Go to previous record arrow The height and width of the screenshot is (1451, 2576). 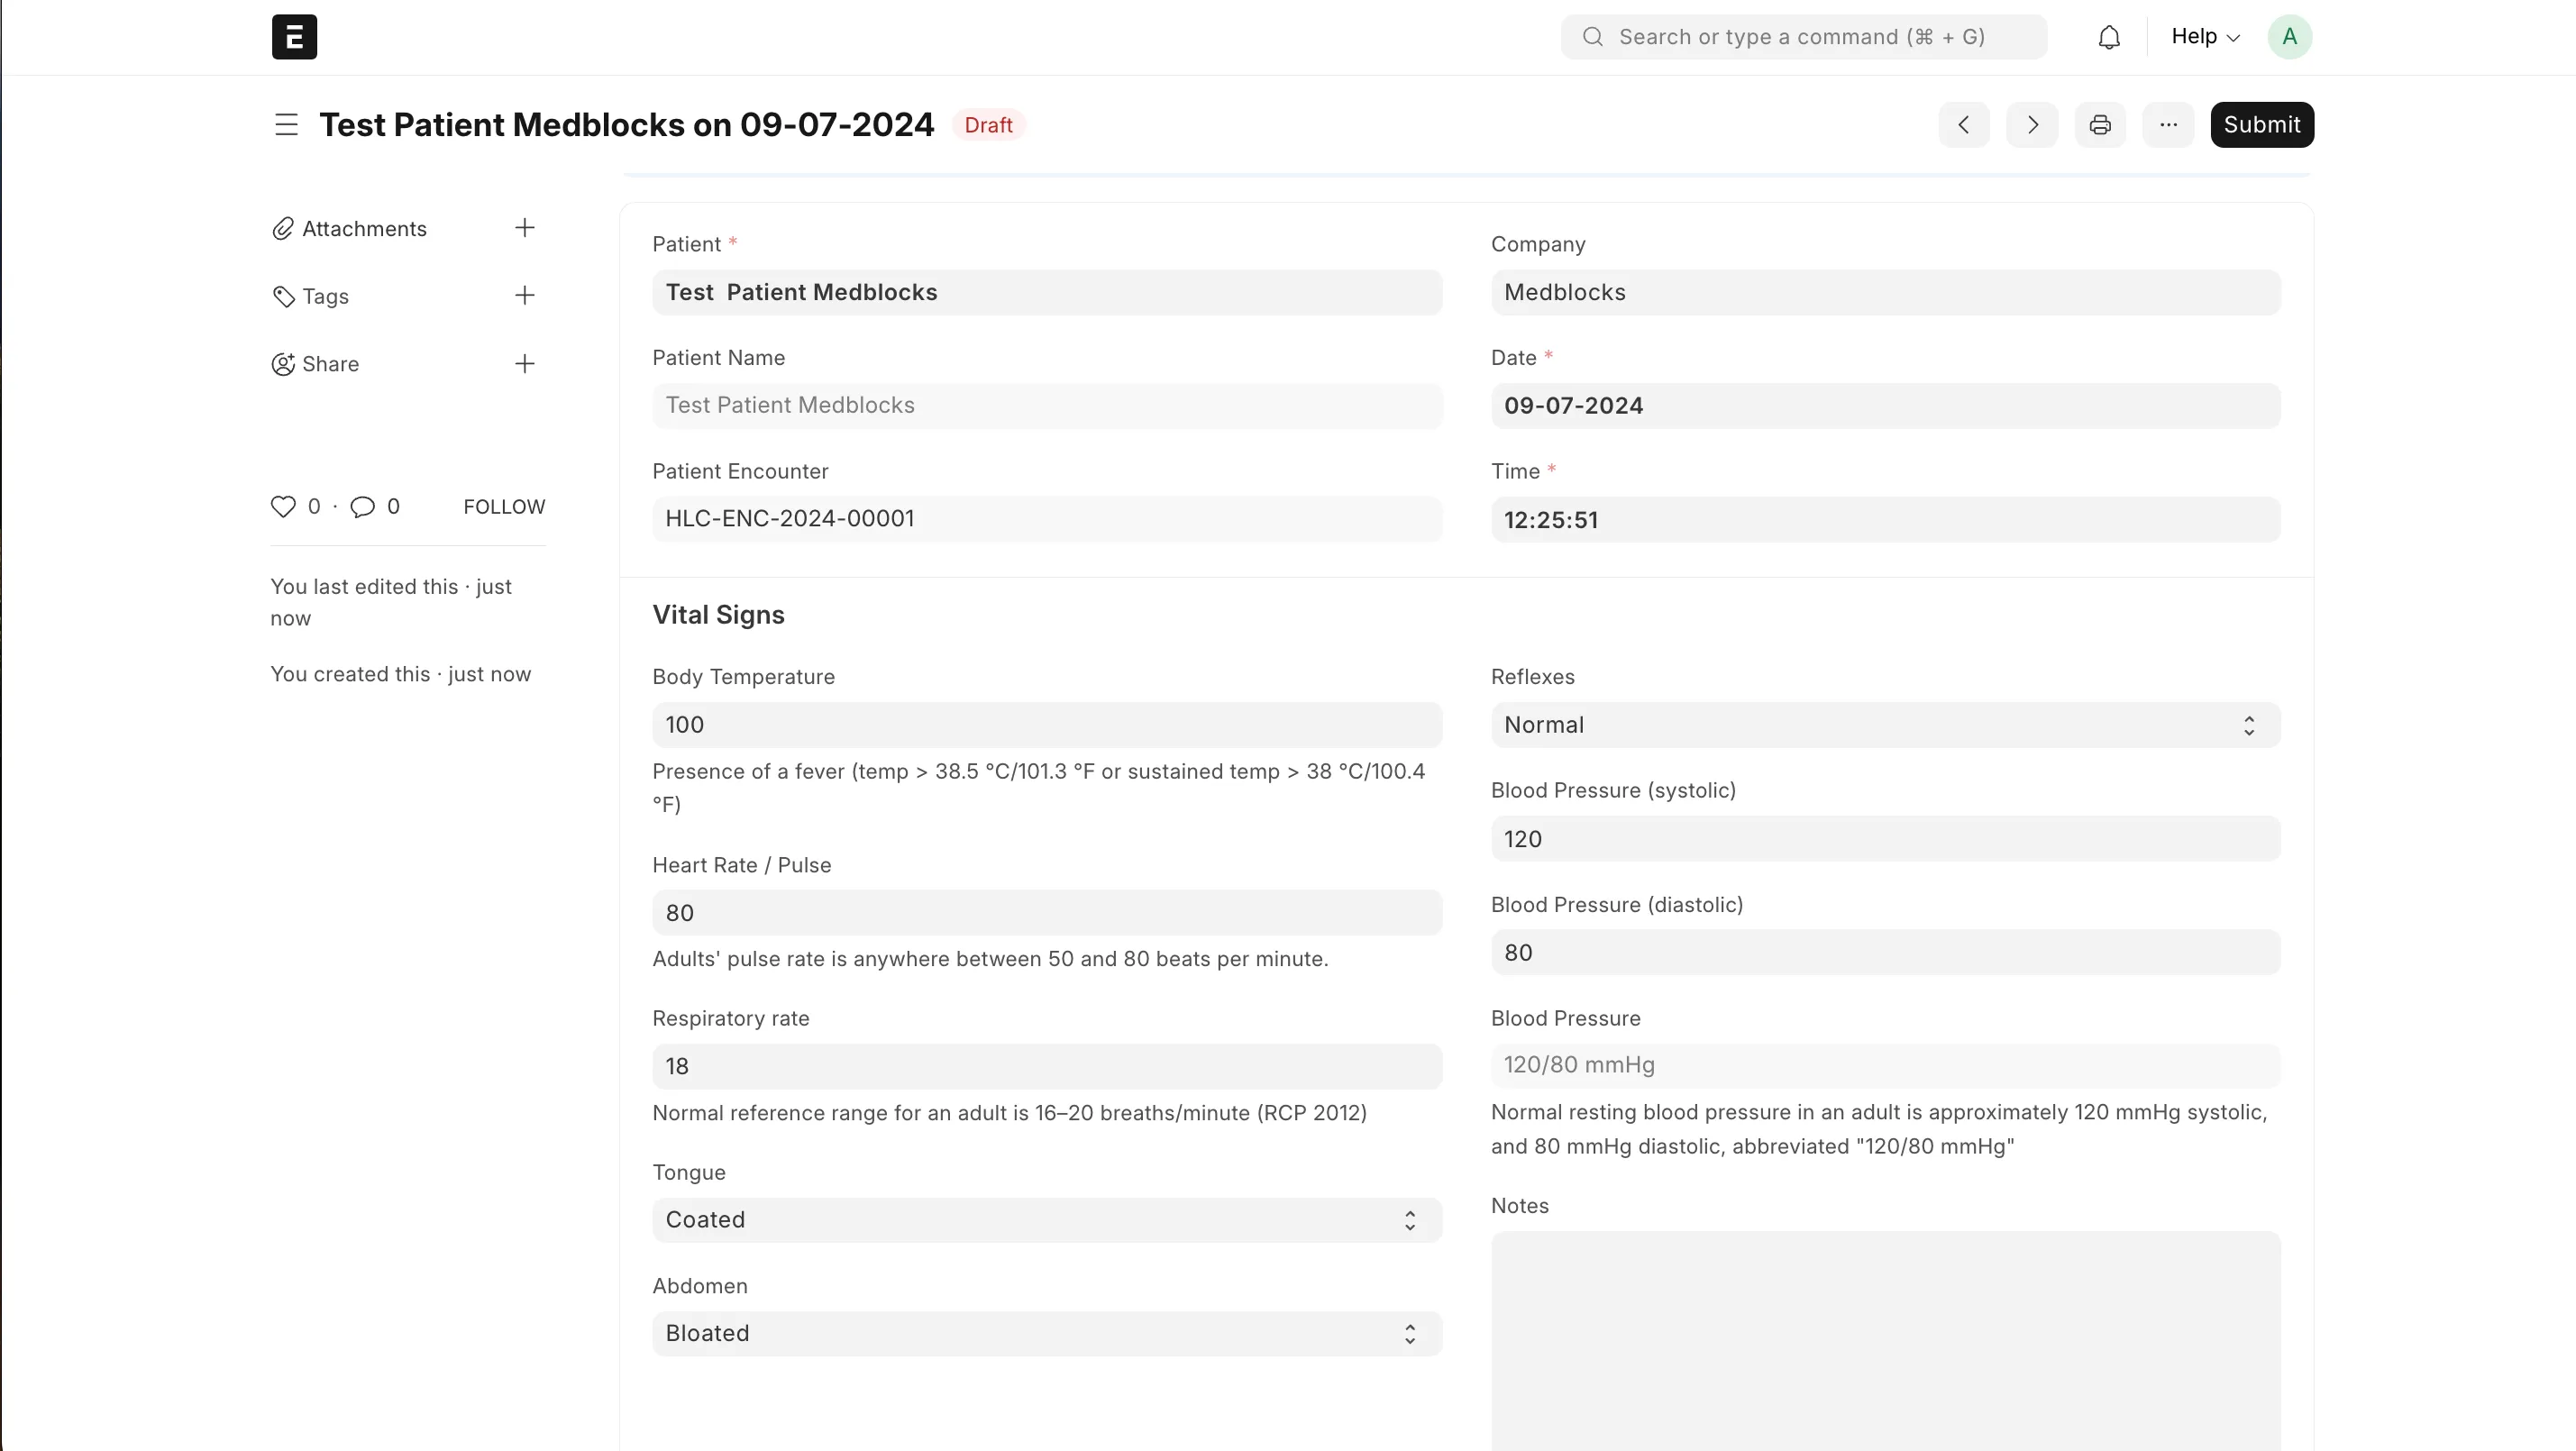click(x=1963, y=125)
